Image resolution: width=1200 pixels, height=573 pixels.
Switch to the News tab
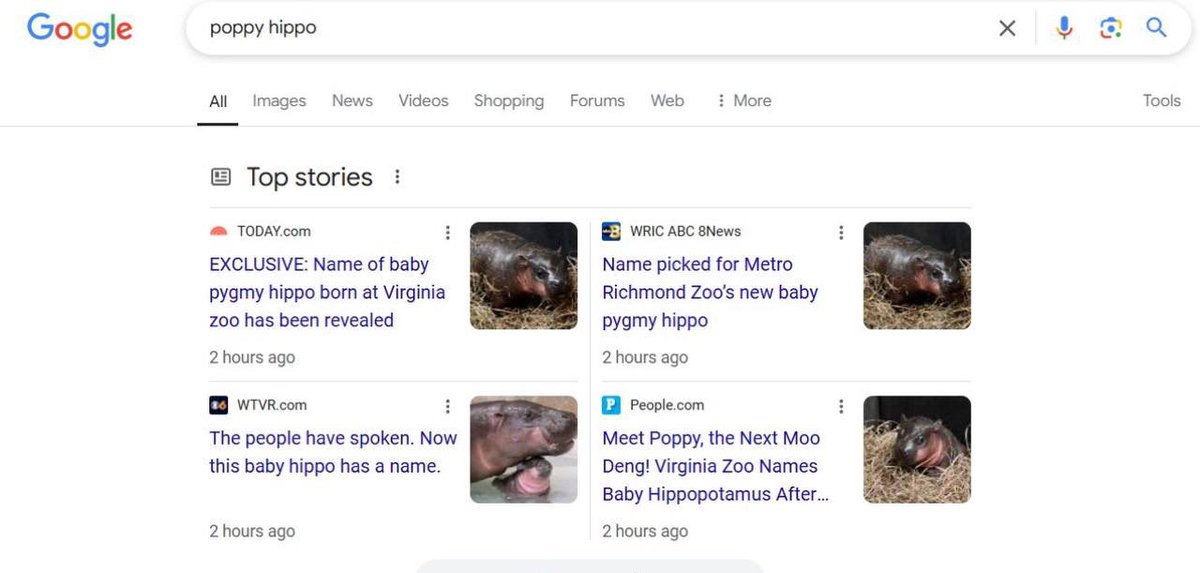point(352,101)
